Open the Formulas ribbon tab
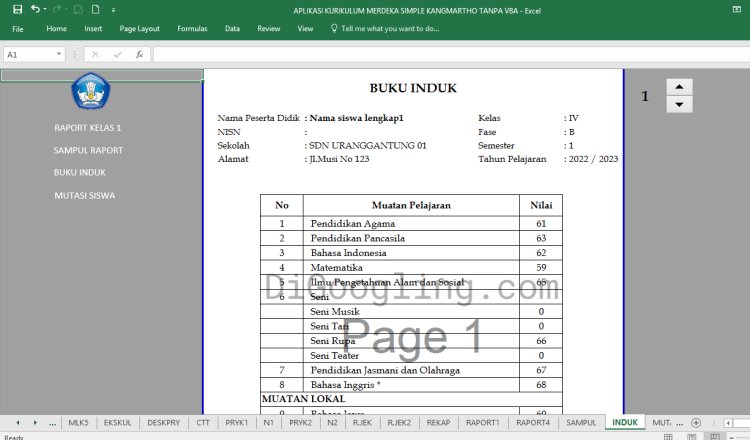This screenshot has width=750, height=440. [192, 29]
